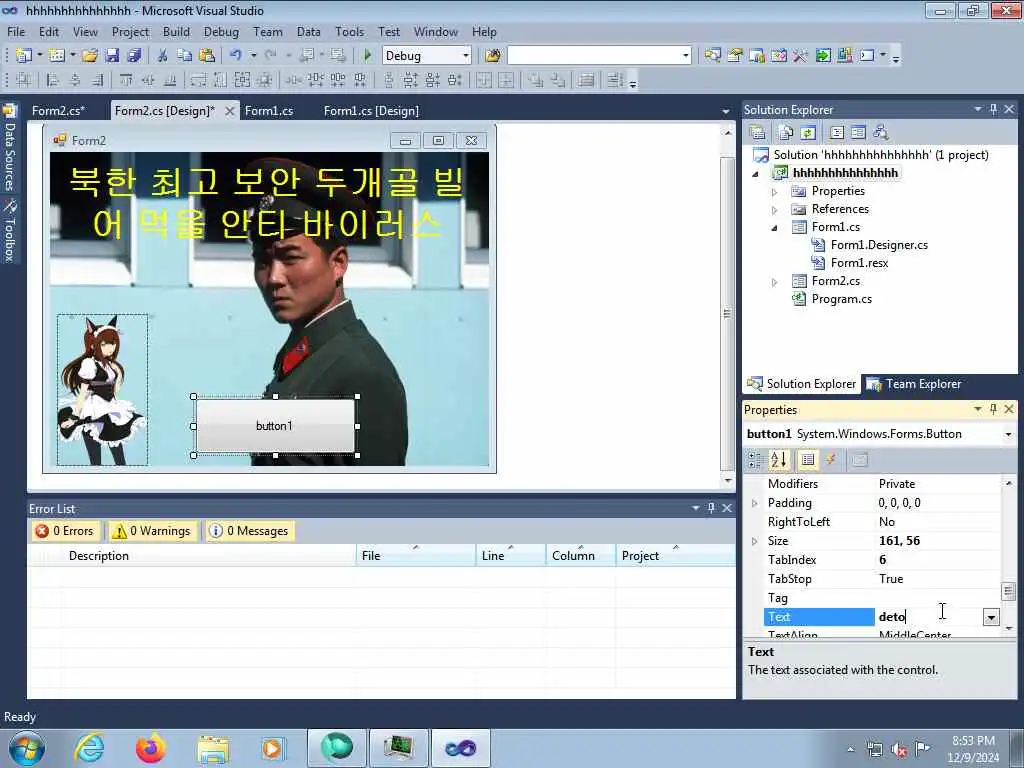Switch to the Form2.cs* code tab
The width and height of the screenshot is (1024, 768).
58,111
